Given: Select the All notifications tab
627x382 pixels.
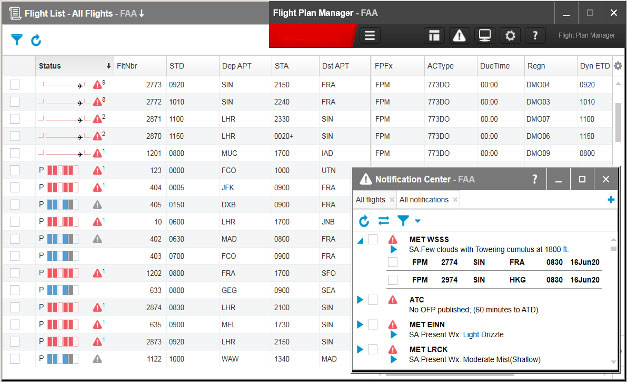Looking at the screenshot, I should (x=423, y=200).
